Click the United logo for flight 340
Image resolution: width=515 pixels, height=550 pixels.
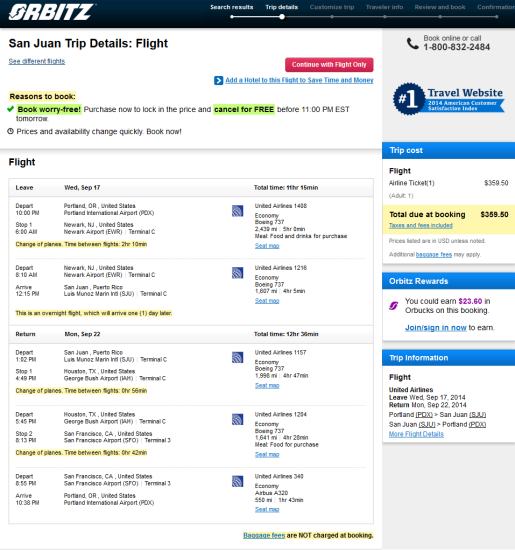pos(238,481)
